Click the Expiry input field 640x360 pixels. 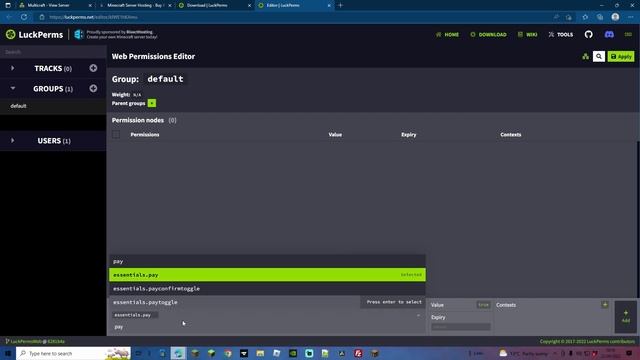[461, 327]
